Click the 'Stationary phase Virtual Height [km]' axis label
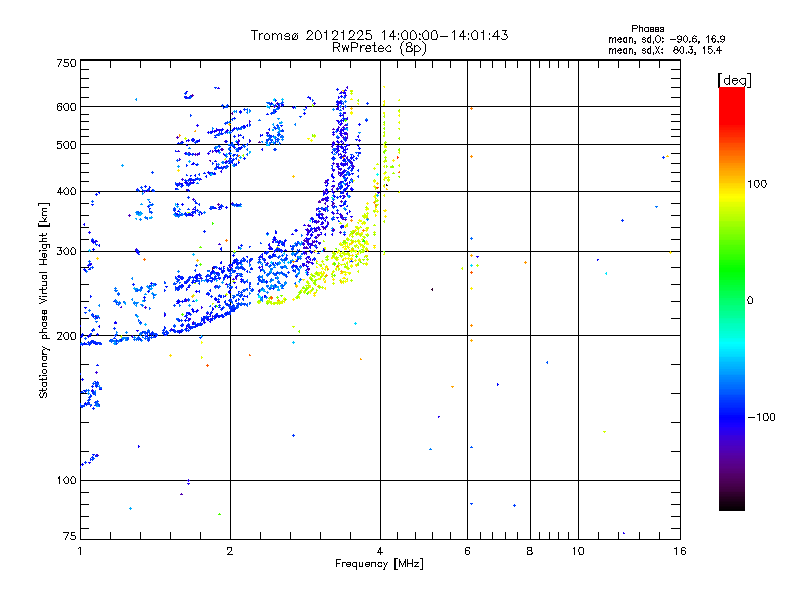Screen dimensions: 800x600 [43, 301]
